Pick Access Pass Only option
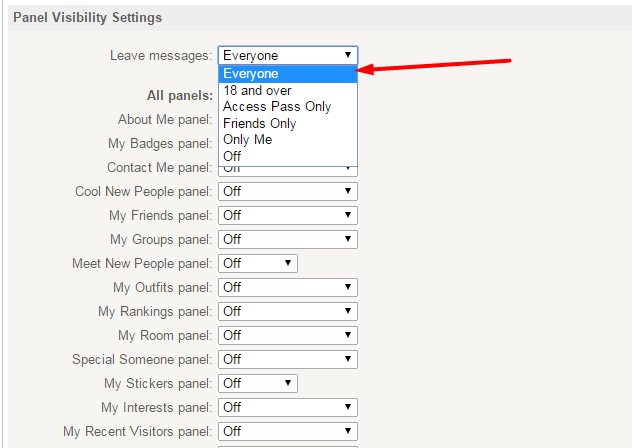This screenshot has width=632, height=448. 288,107
